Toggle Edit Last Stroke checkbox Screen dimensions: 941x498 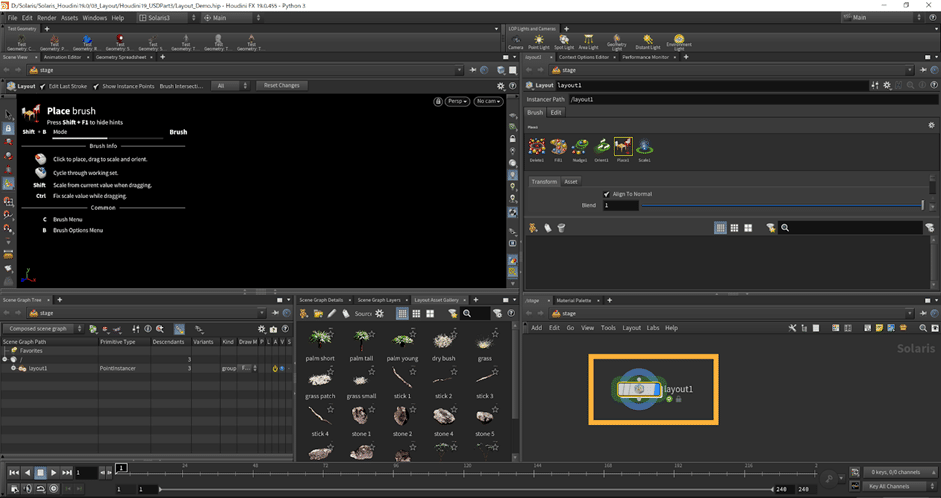[43, 86]
